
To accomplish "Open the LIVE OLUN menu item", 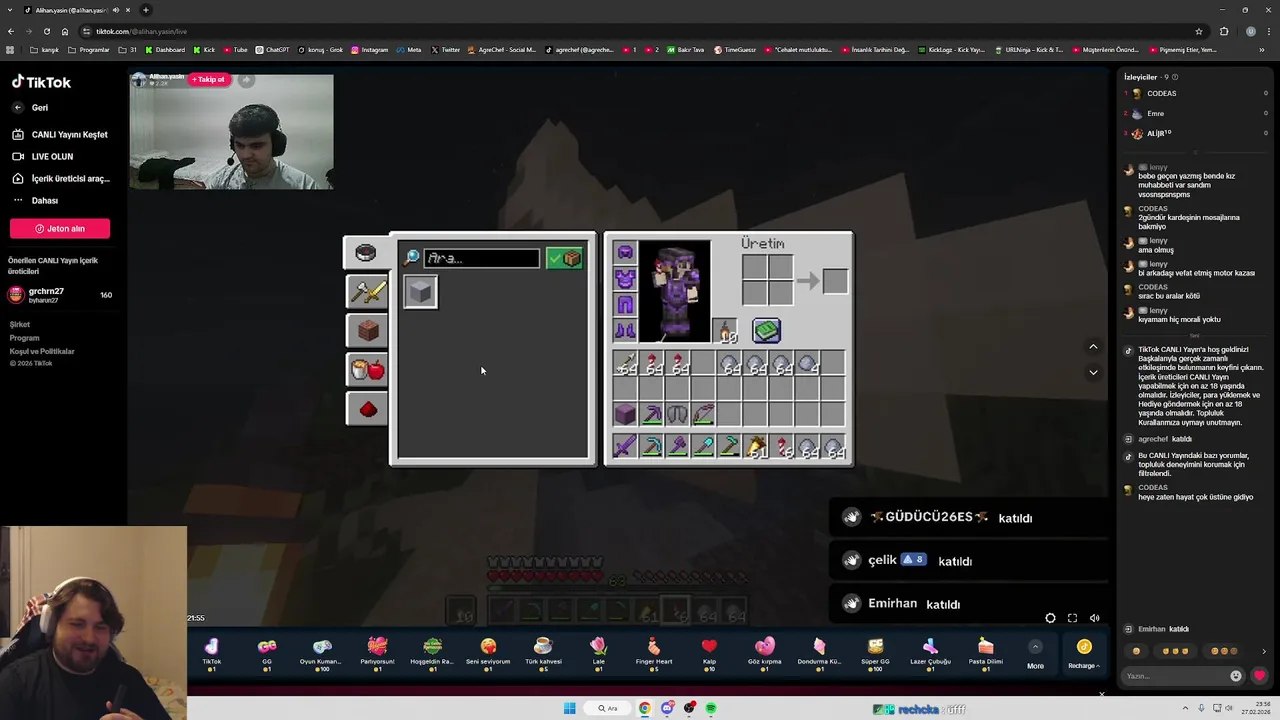I will (43, 156).
